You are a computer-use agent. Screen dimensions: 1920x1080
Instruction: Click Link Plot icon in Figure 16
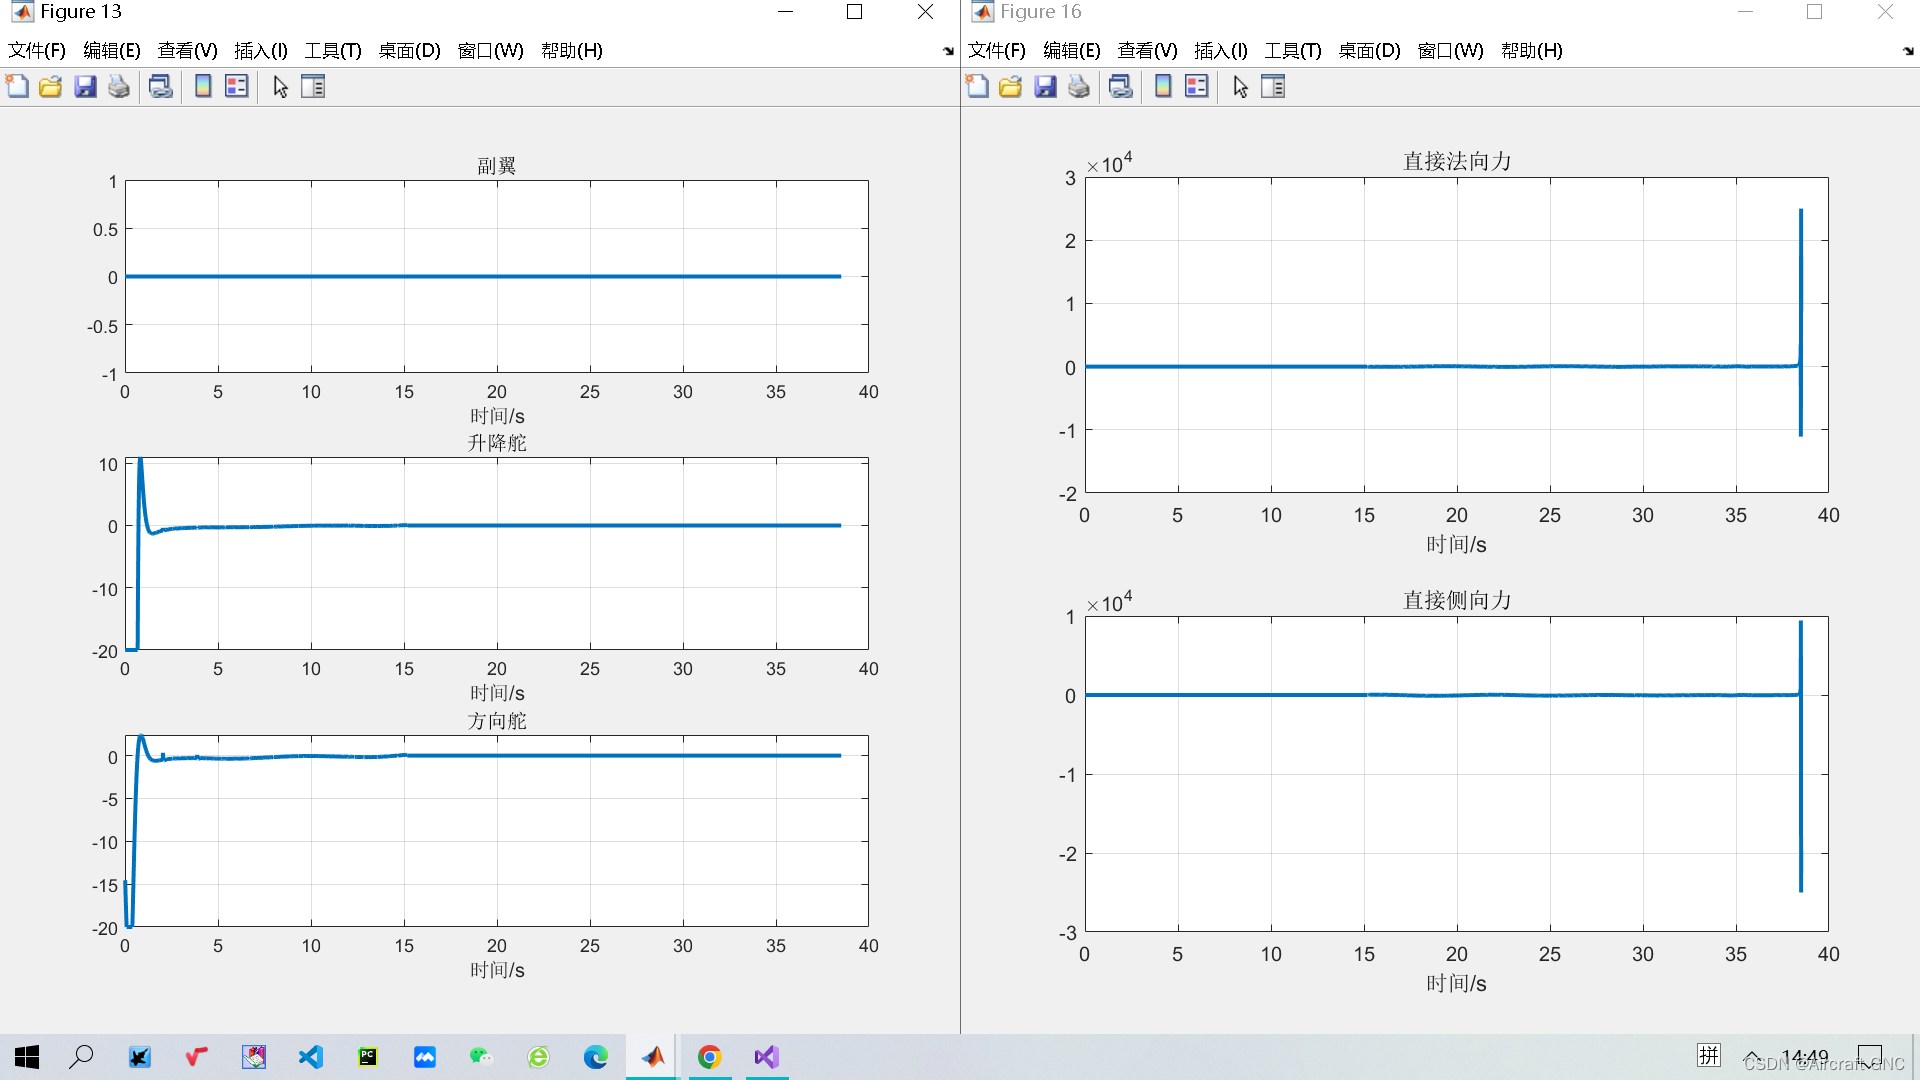pyautogui.click(x=1121, y=87)
